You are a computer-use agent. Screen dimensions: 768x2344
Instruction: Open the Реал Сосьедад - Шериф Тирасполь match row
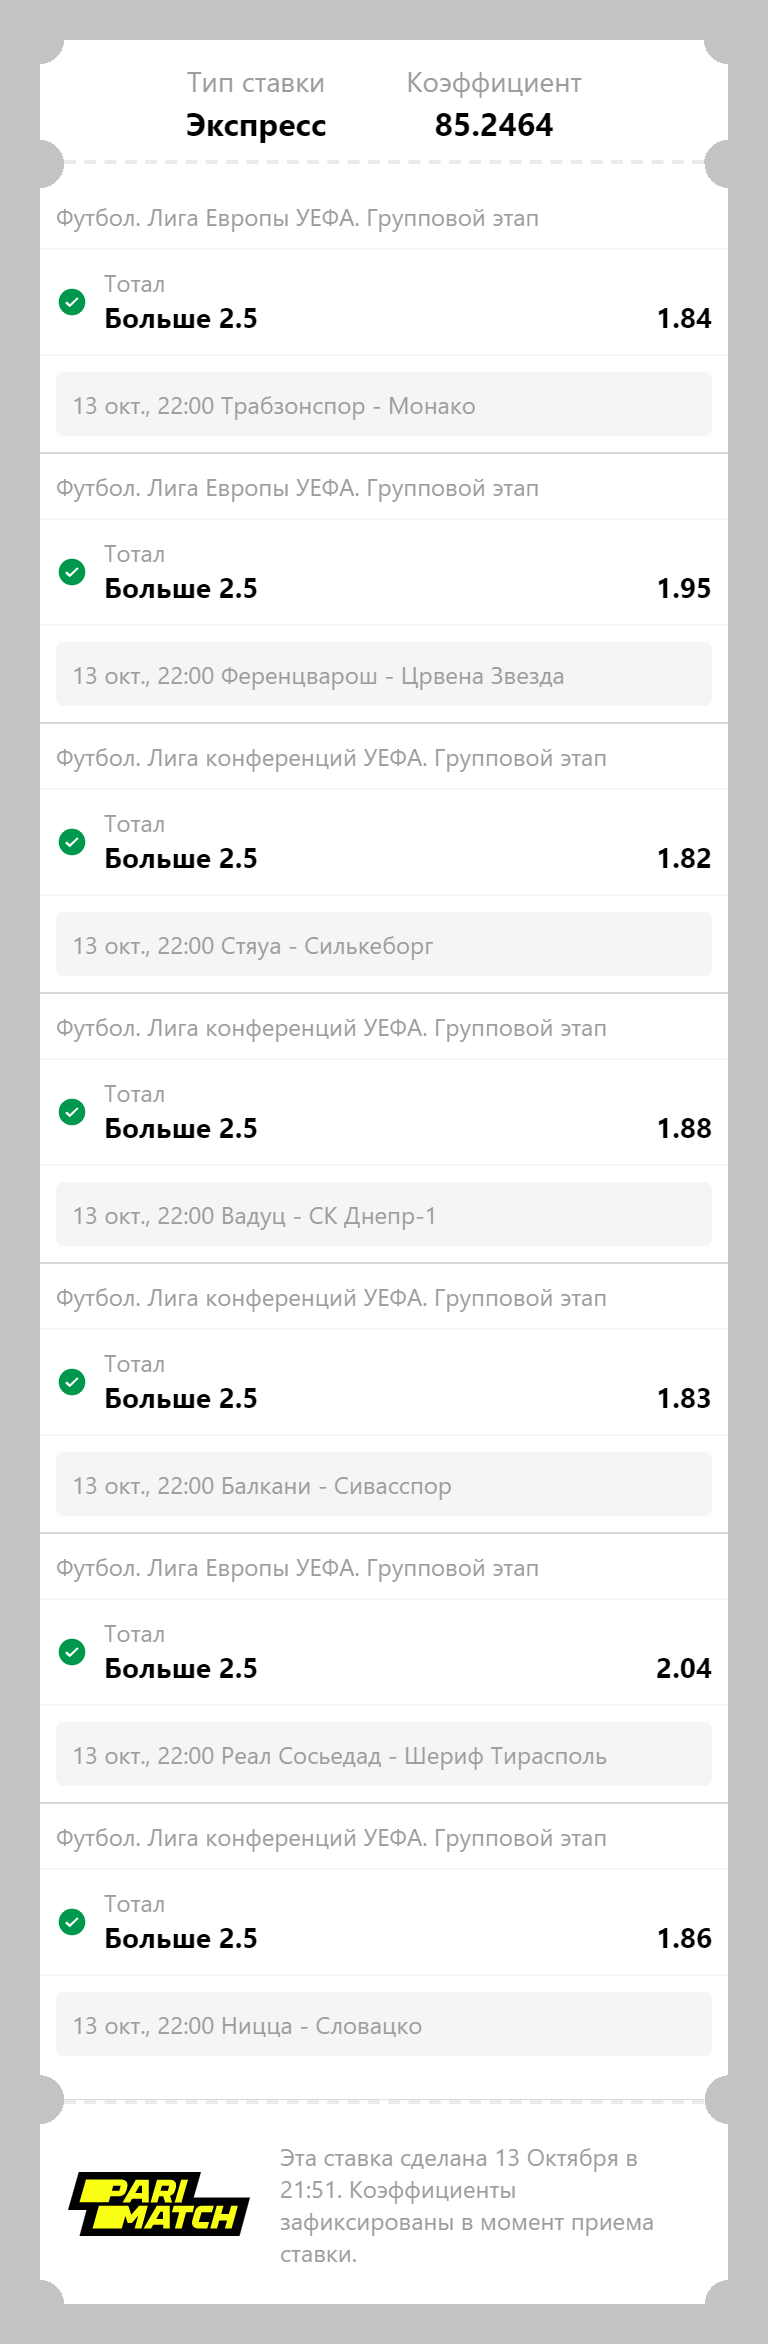[384, 1754]
